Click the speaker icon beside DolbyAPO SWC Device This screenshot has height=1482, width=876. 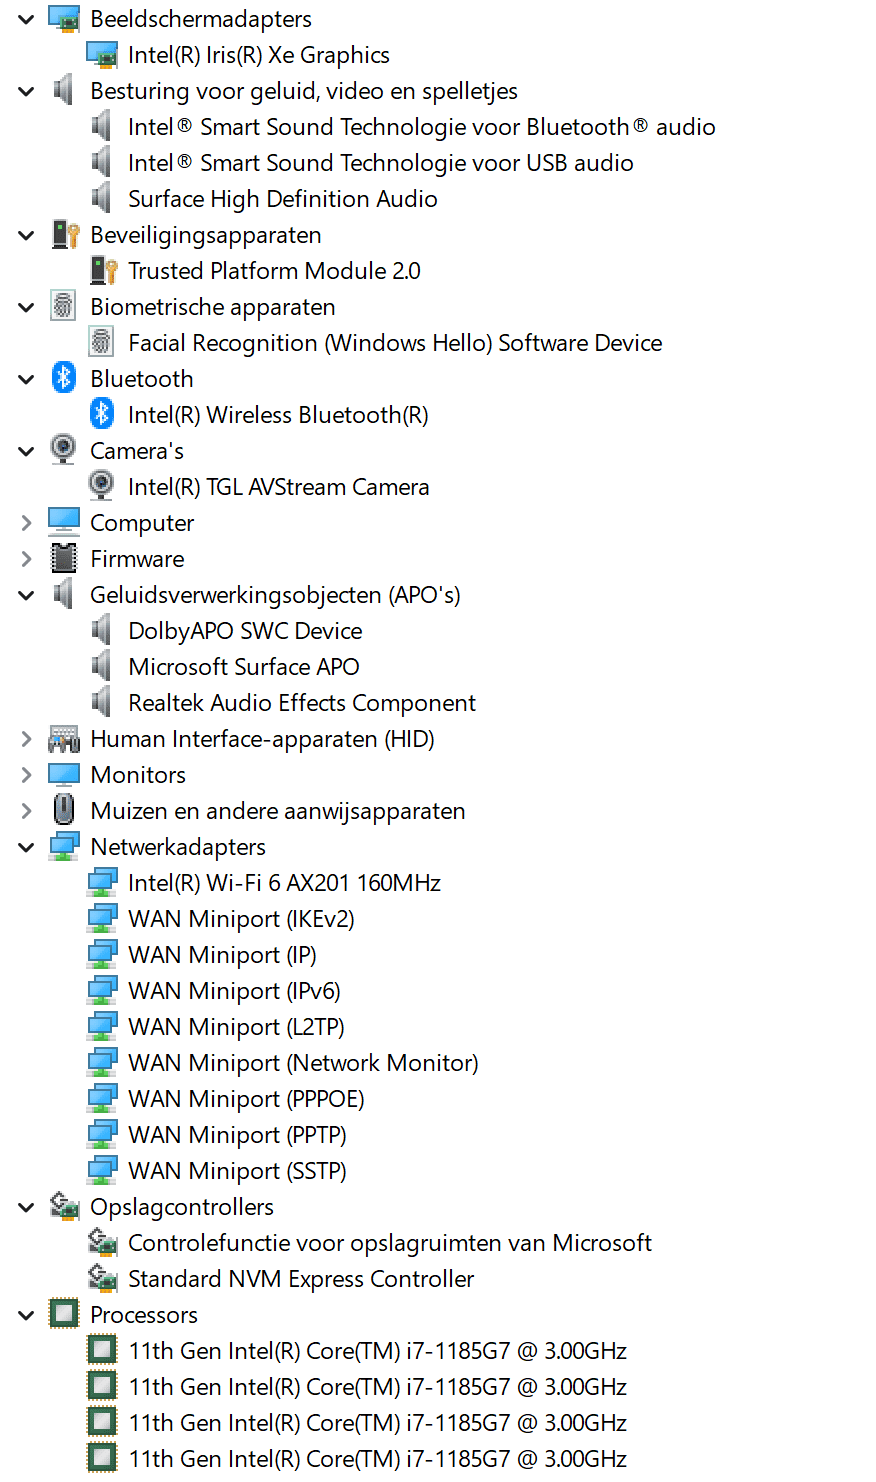(102, 631)
